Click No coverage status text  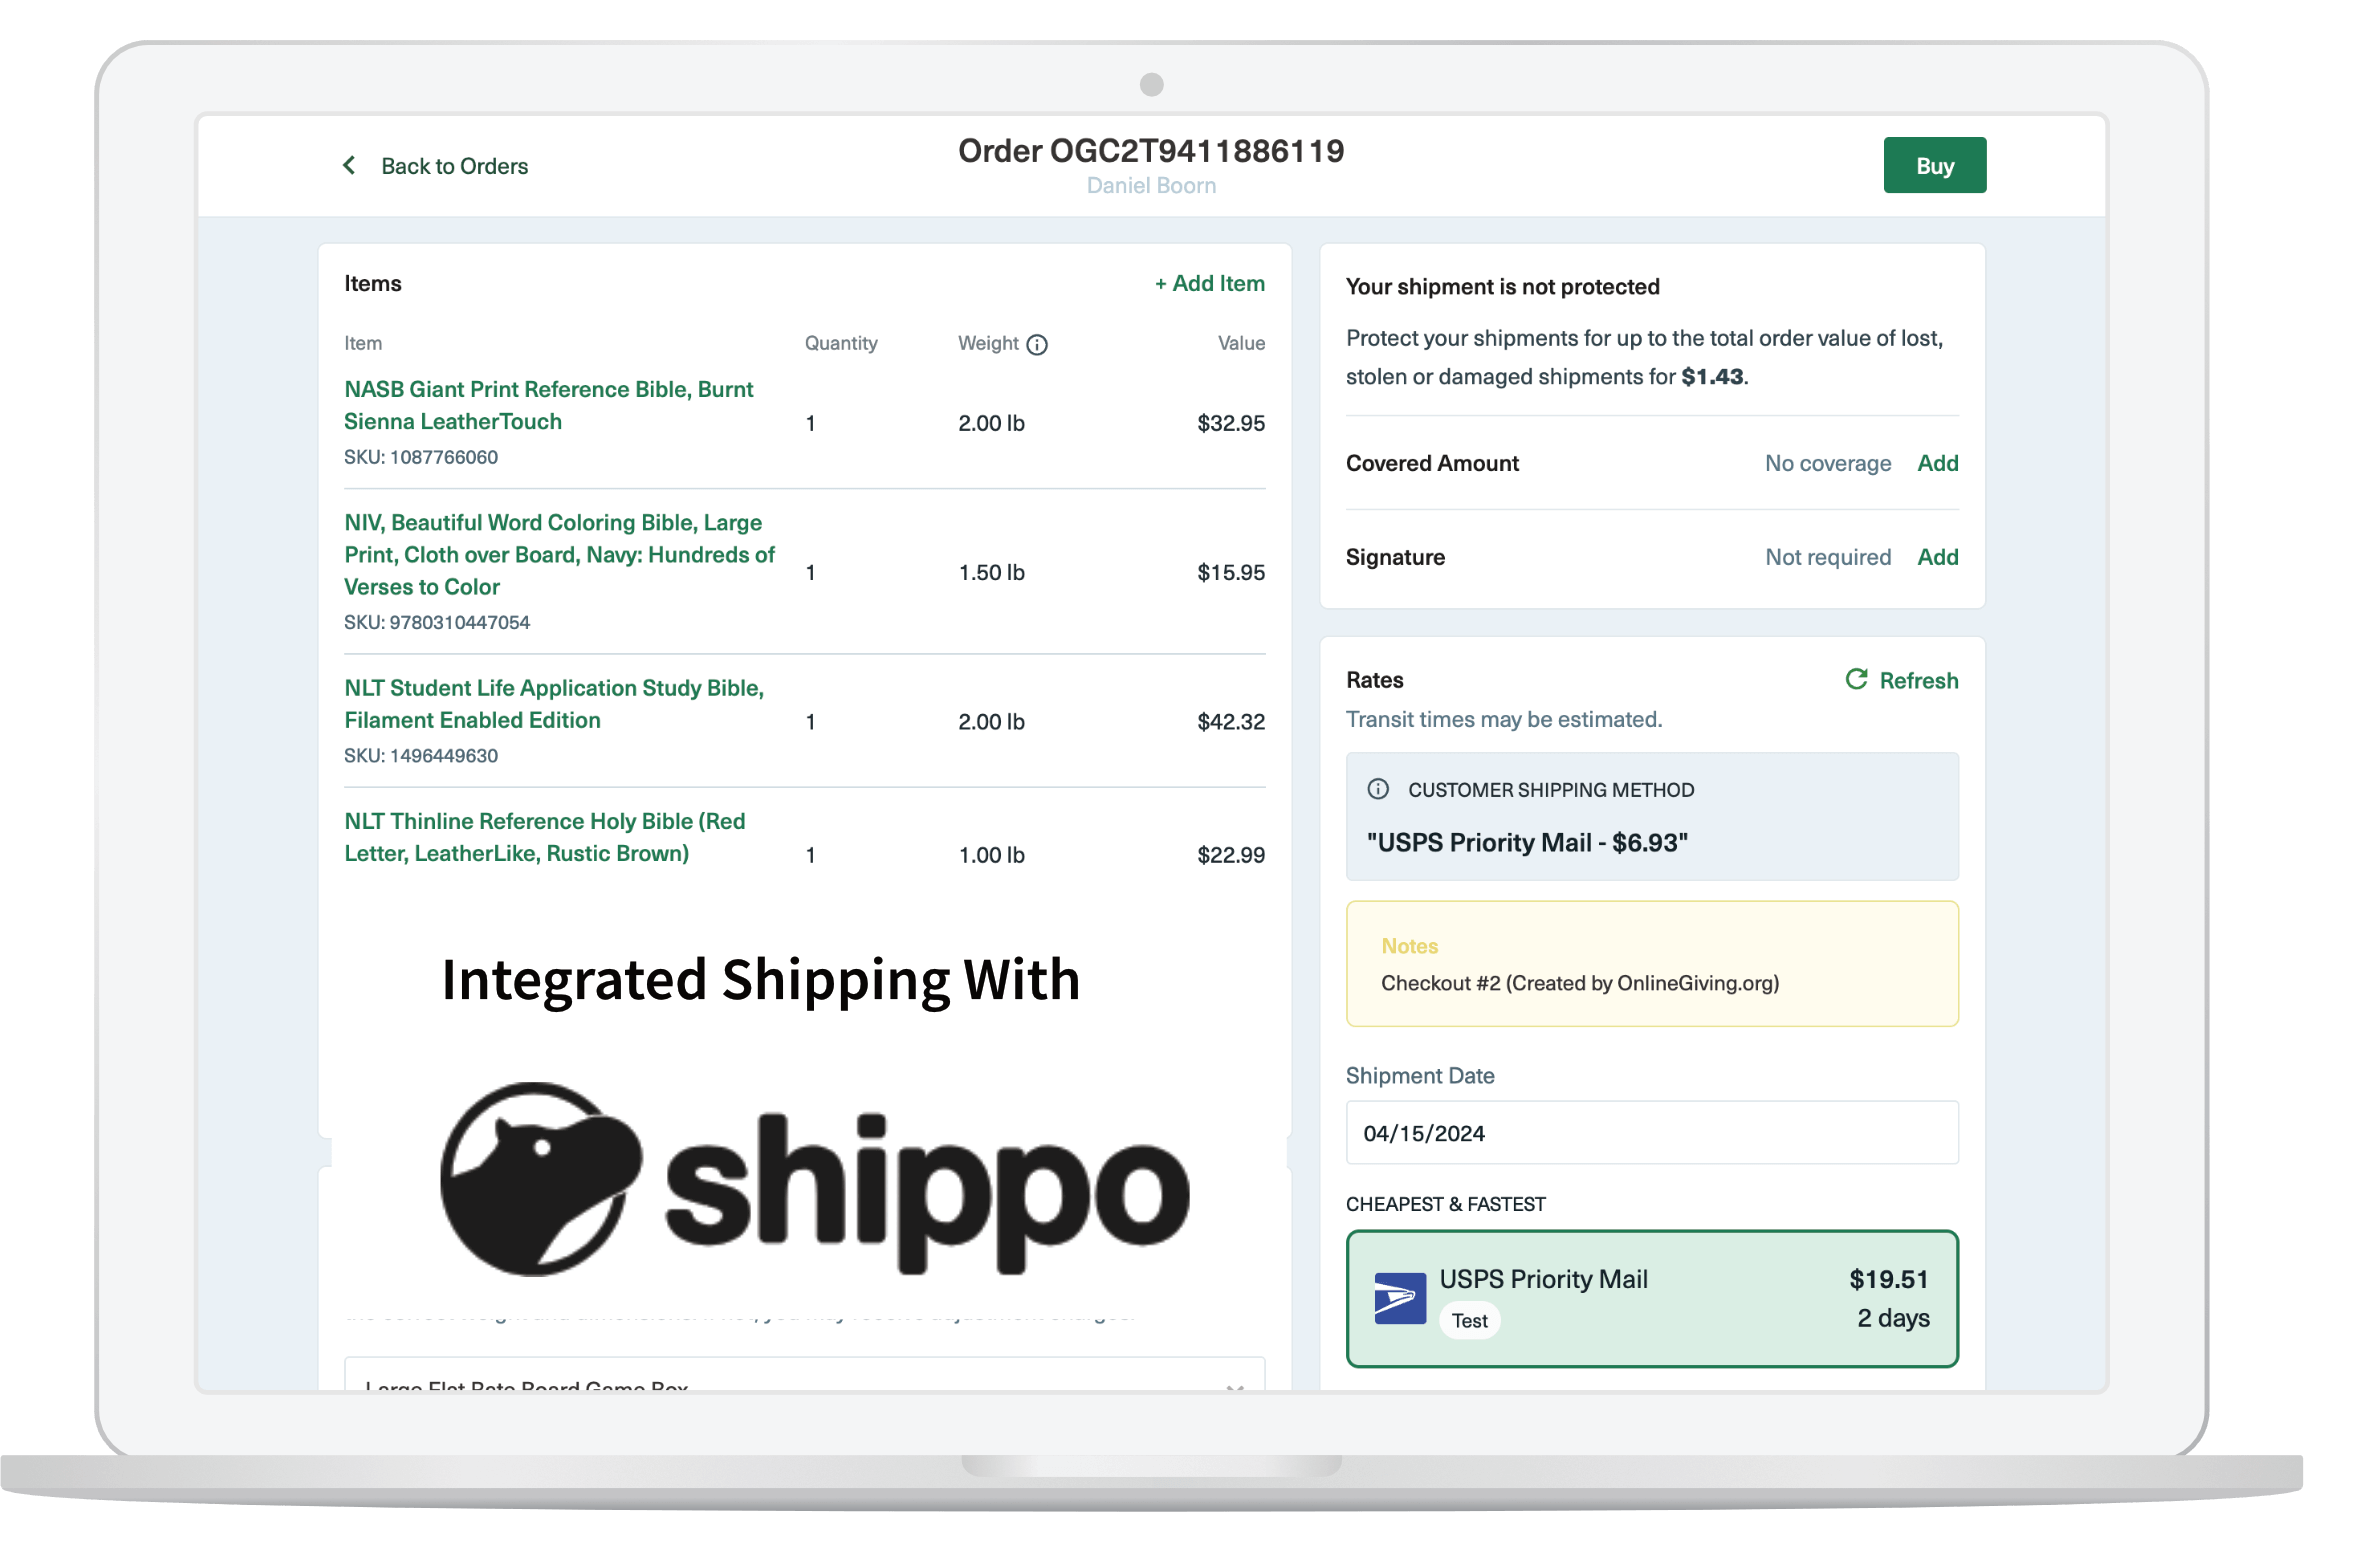[1827, 463]
